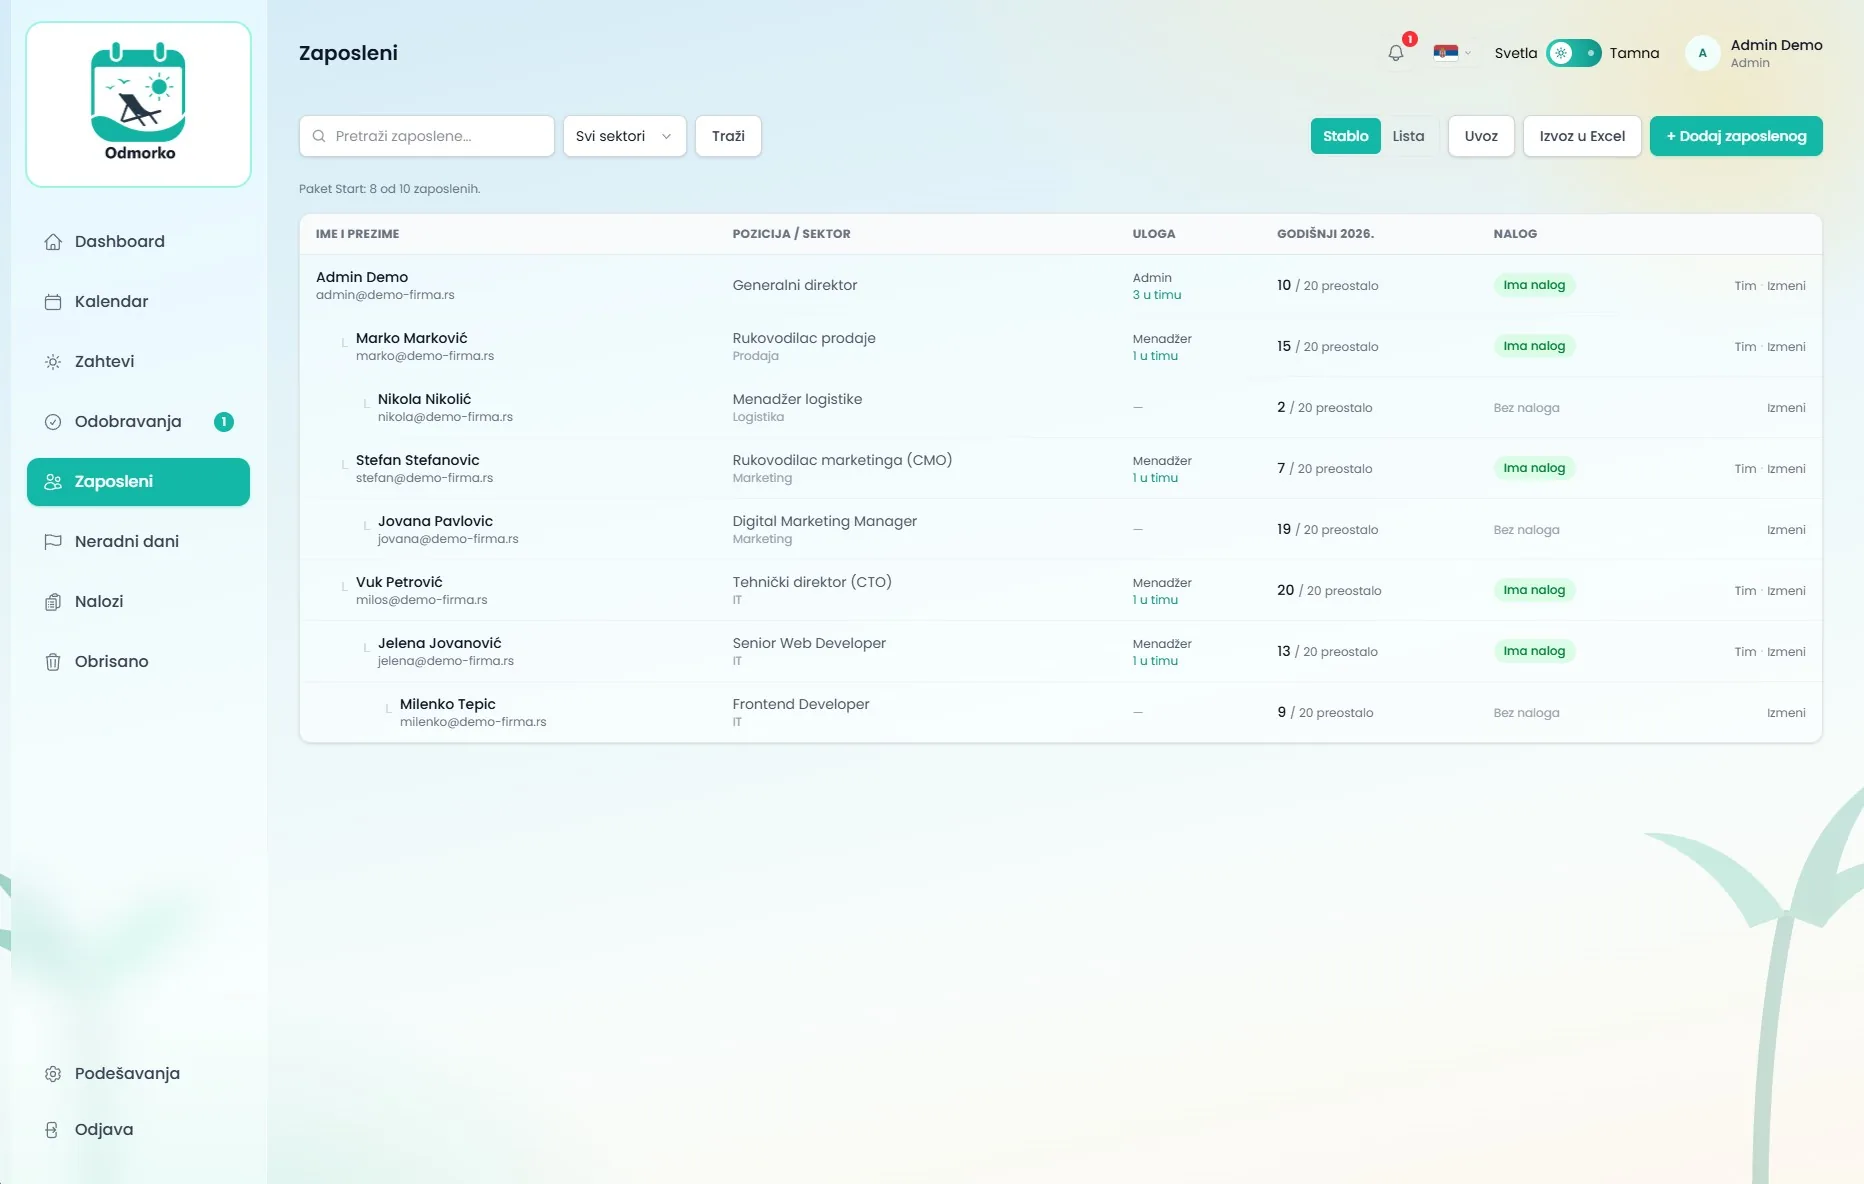Click '3 u timu' for Admin Demo
This screenshot has width=1864, height=1184.
tap(1157, 295)
